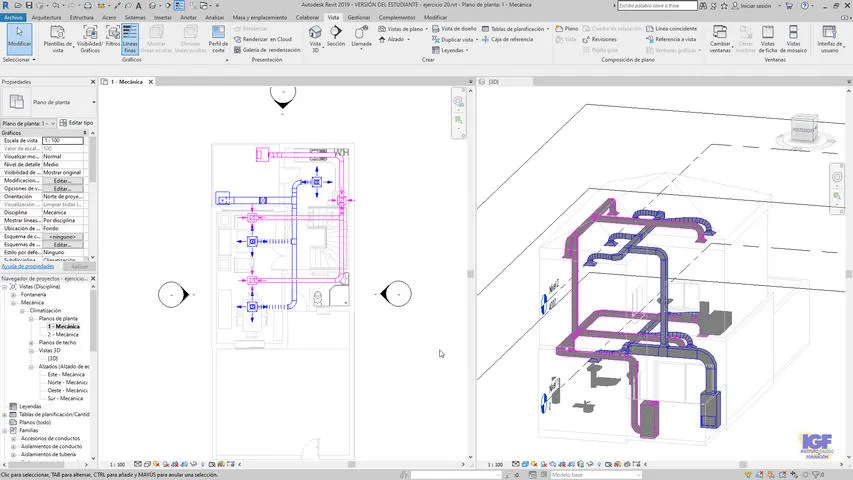853x480 pixels.
Task: Open Galería de renderización
Action: tap(267, 50)
